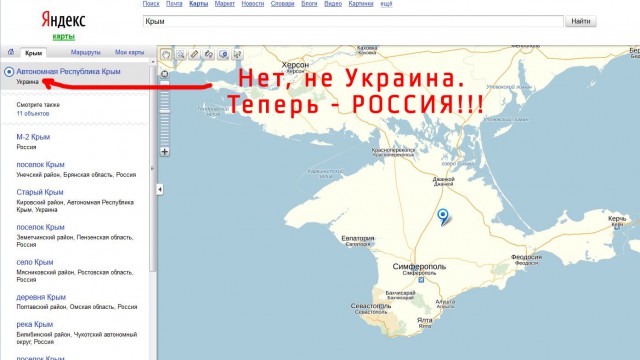
Task: Click the Украина caption under first result
Action: tap(27, 82)
